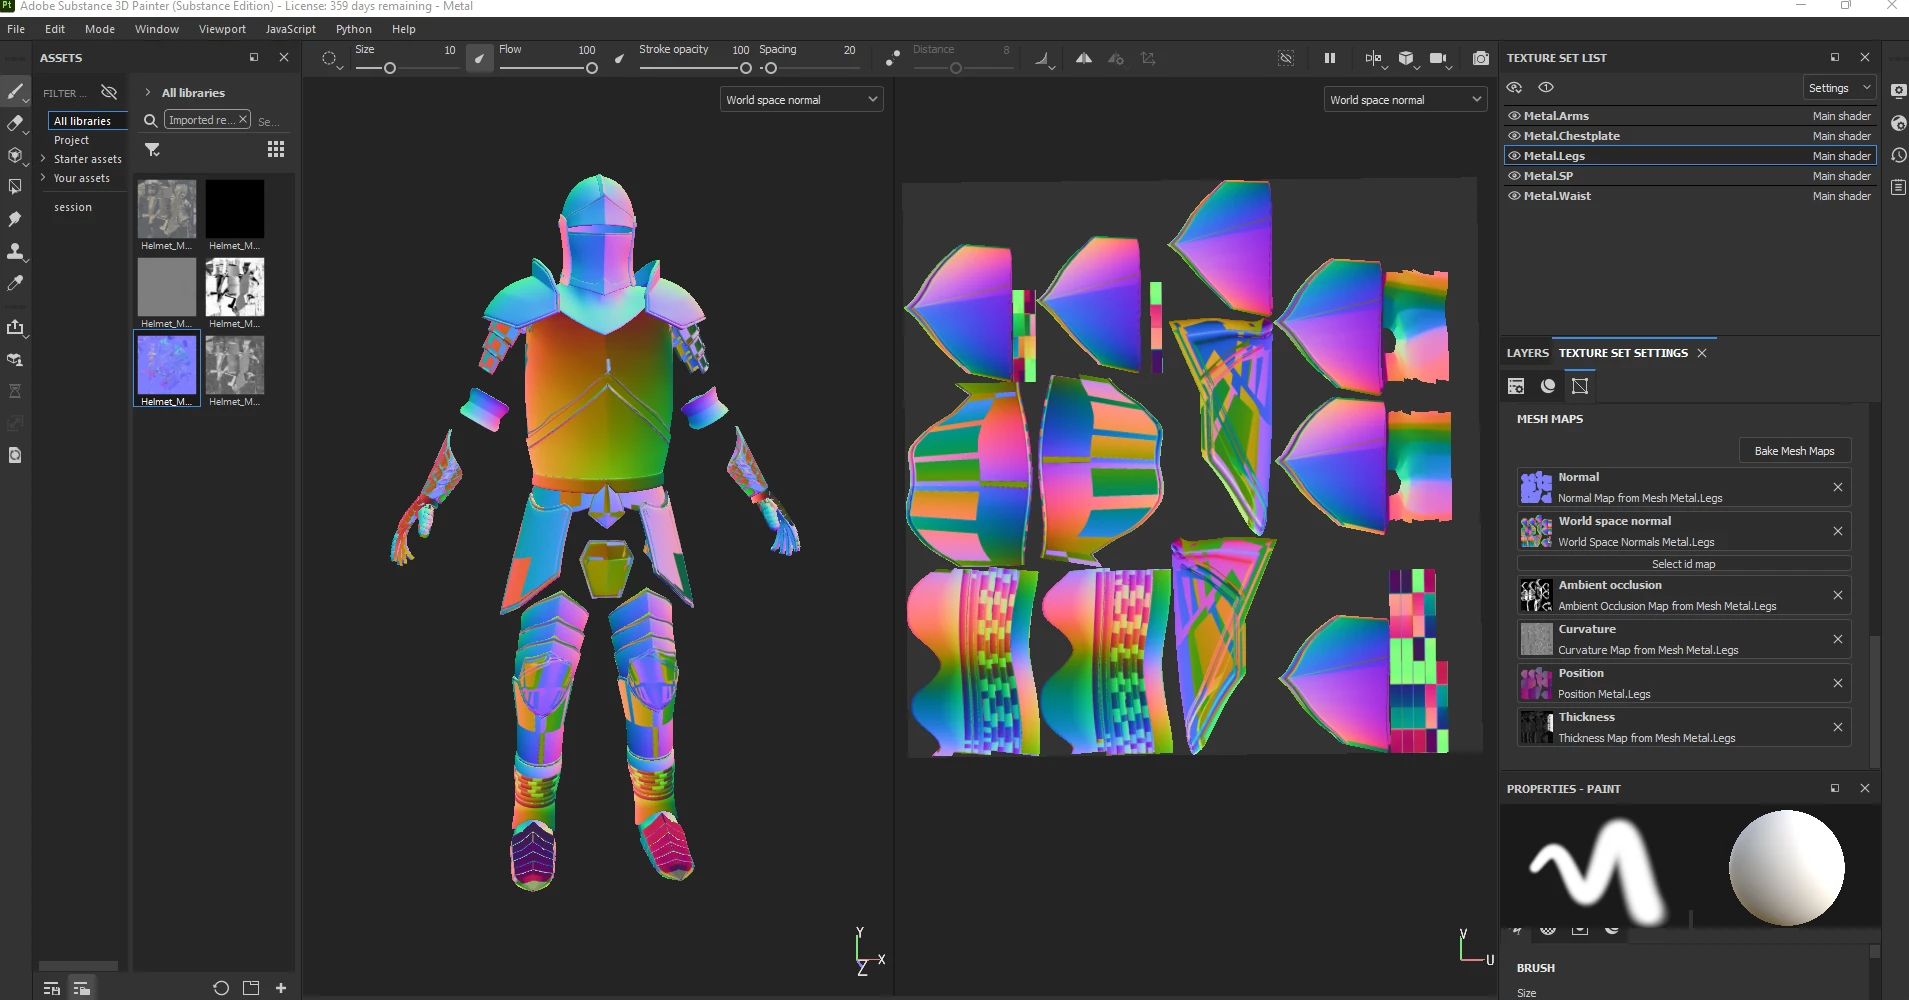Screen dimensions: 1909x1000
Task: Select the Paint brush tool
Action: click(x=15, y=92)
